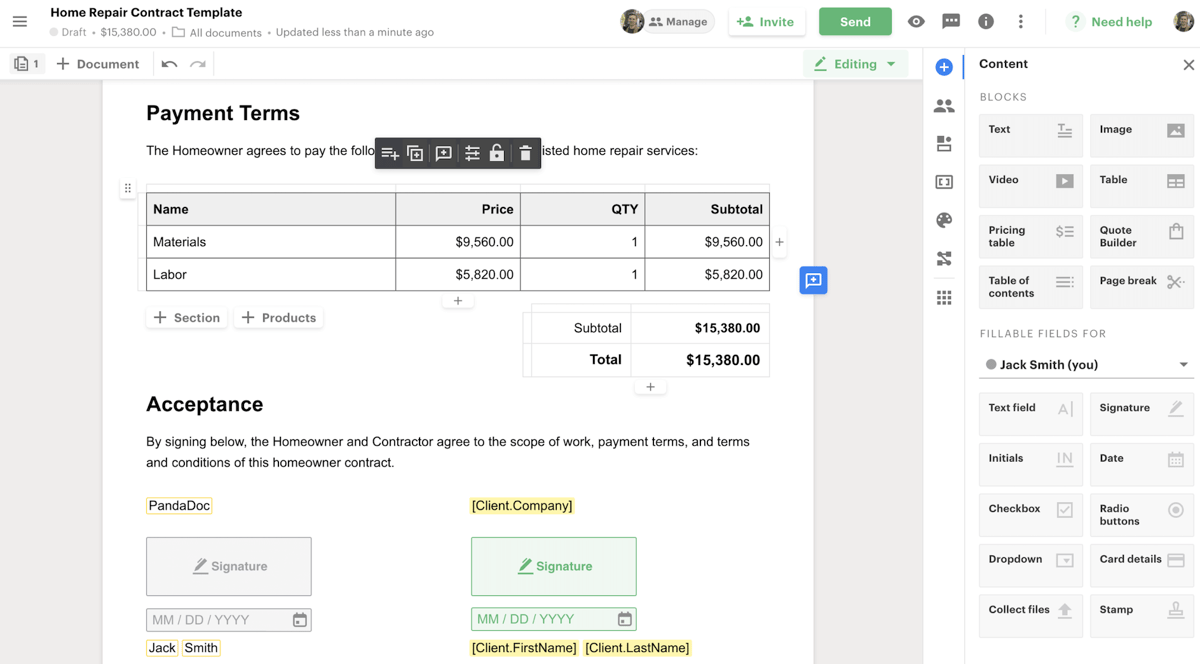Duplicate block via floating toolbar

pos(415,153)
